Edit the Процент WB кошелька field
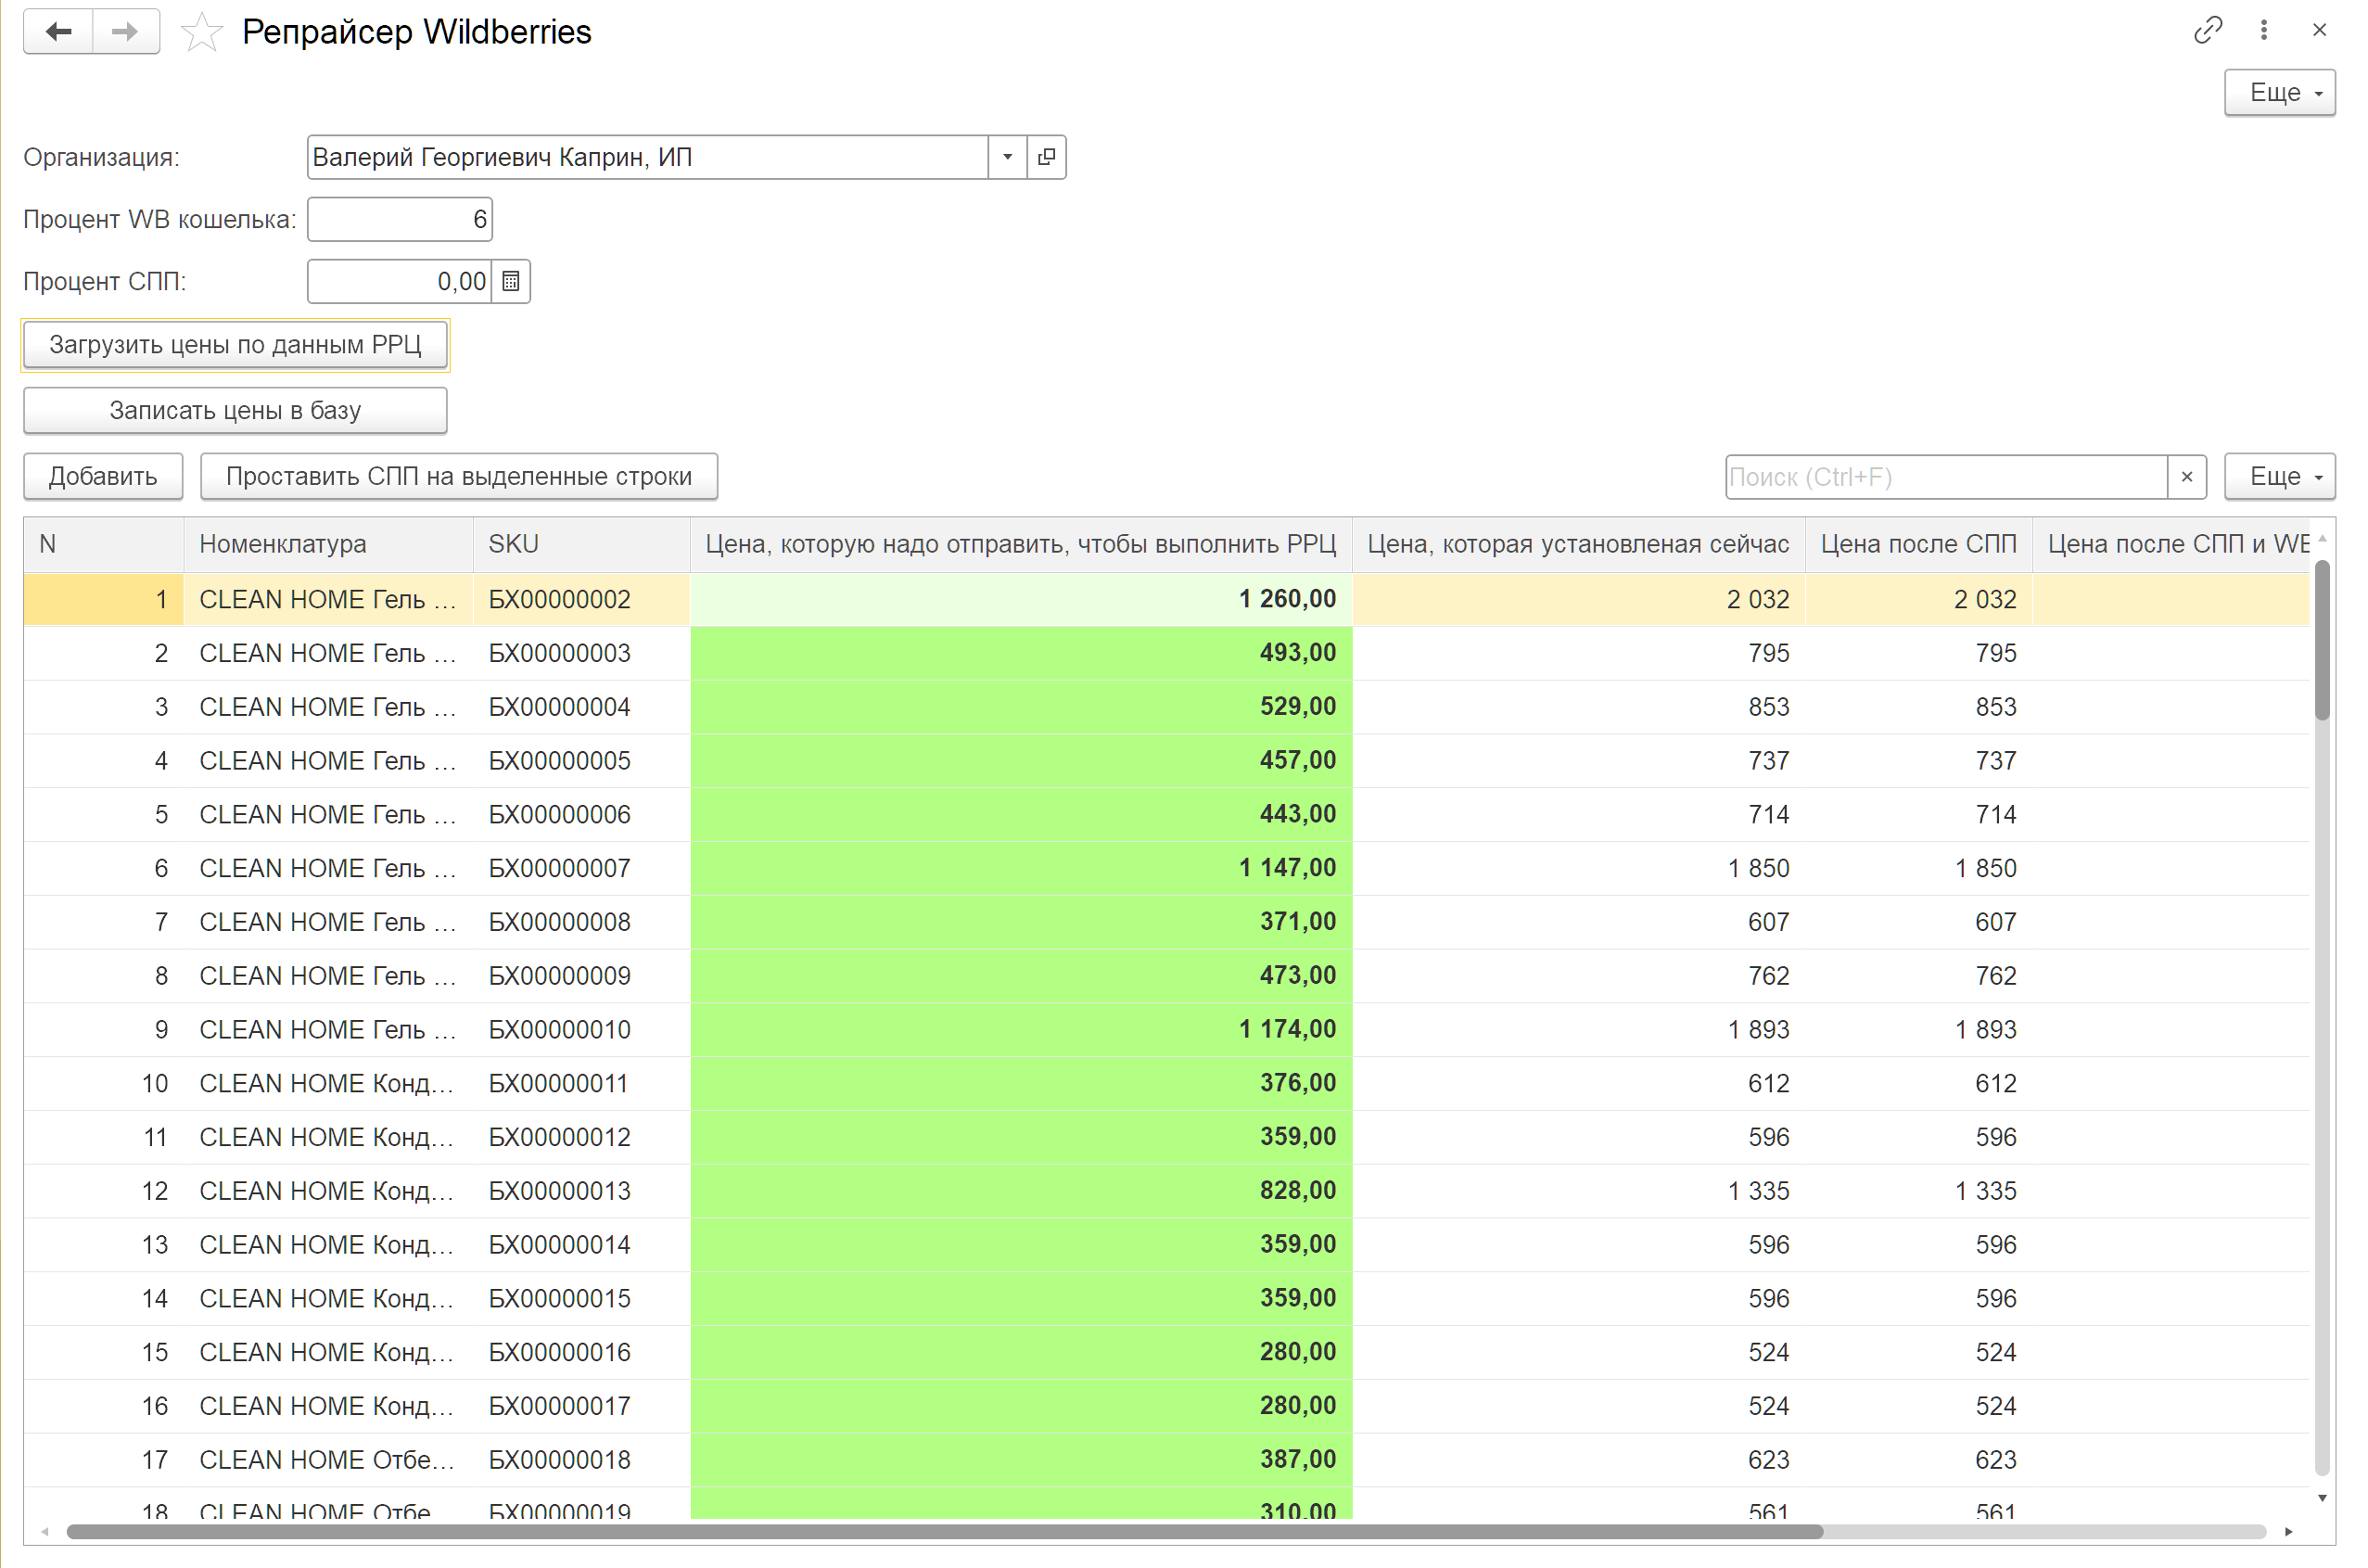This screenshot has height=1568, width=2368. click(400, 219)
